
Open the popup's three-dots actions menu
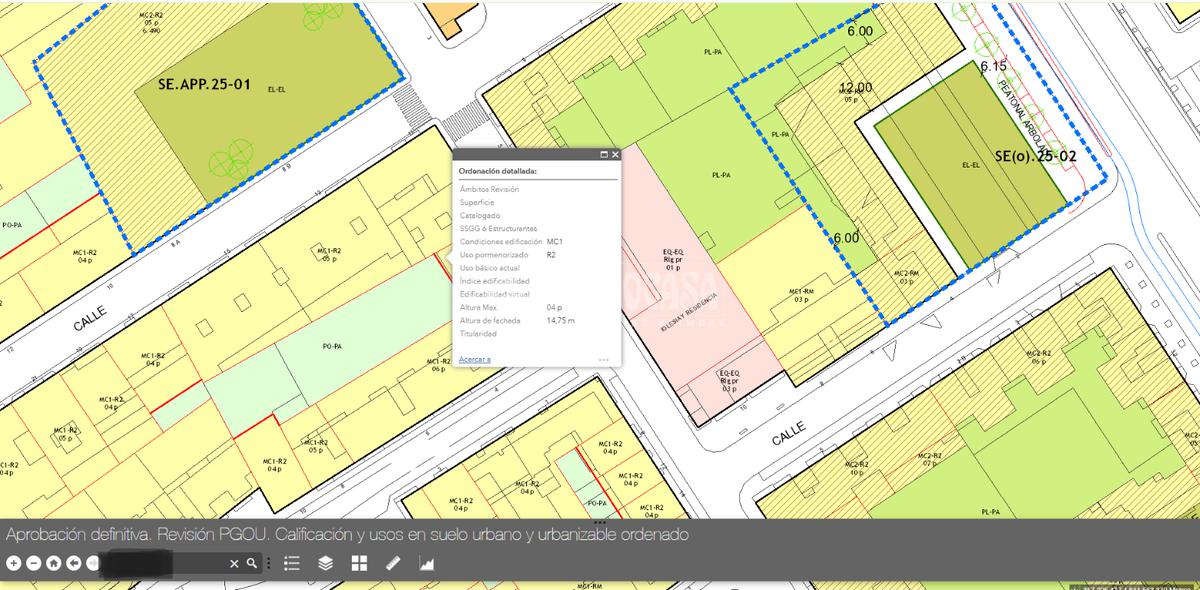click(x=604, y=360)
